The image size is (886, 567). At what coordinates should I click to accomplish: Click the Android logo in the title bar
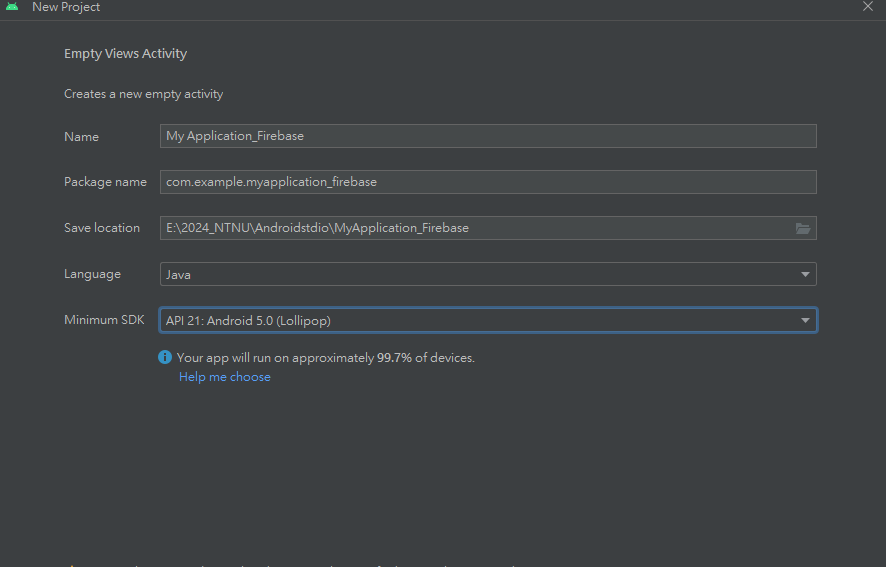coord(12,7)
